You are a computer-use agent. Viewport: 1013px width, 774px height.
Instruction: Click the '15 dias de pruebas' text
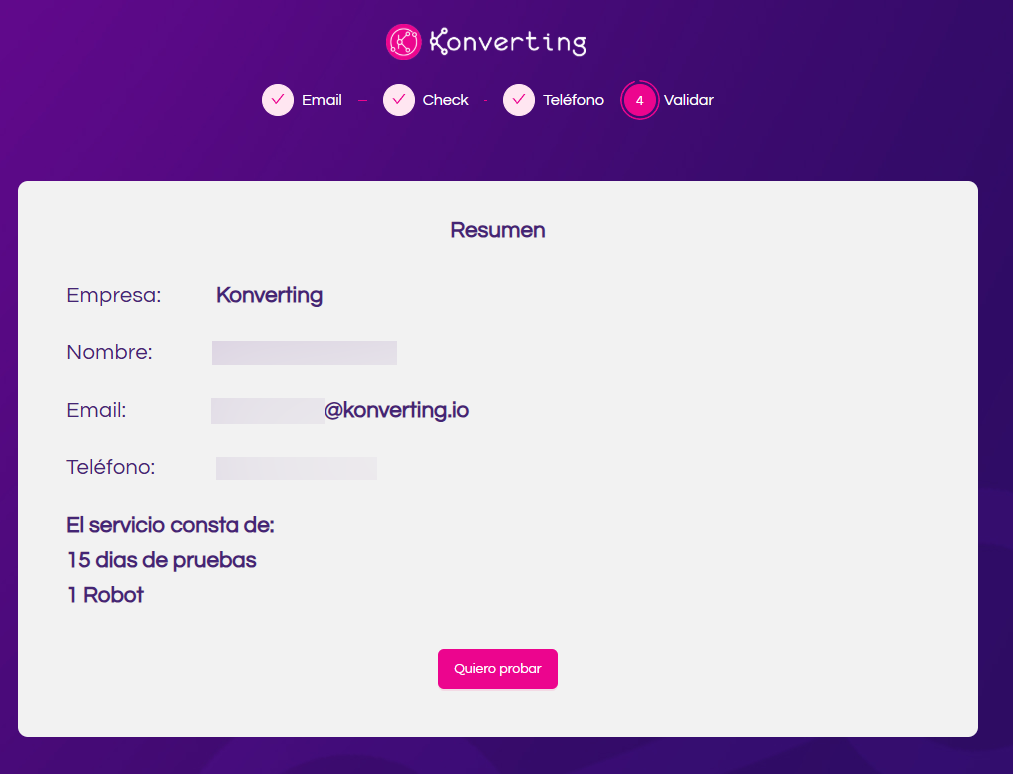pos(162,560)
